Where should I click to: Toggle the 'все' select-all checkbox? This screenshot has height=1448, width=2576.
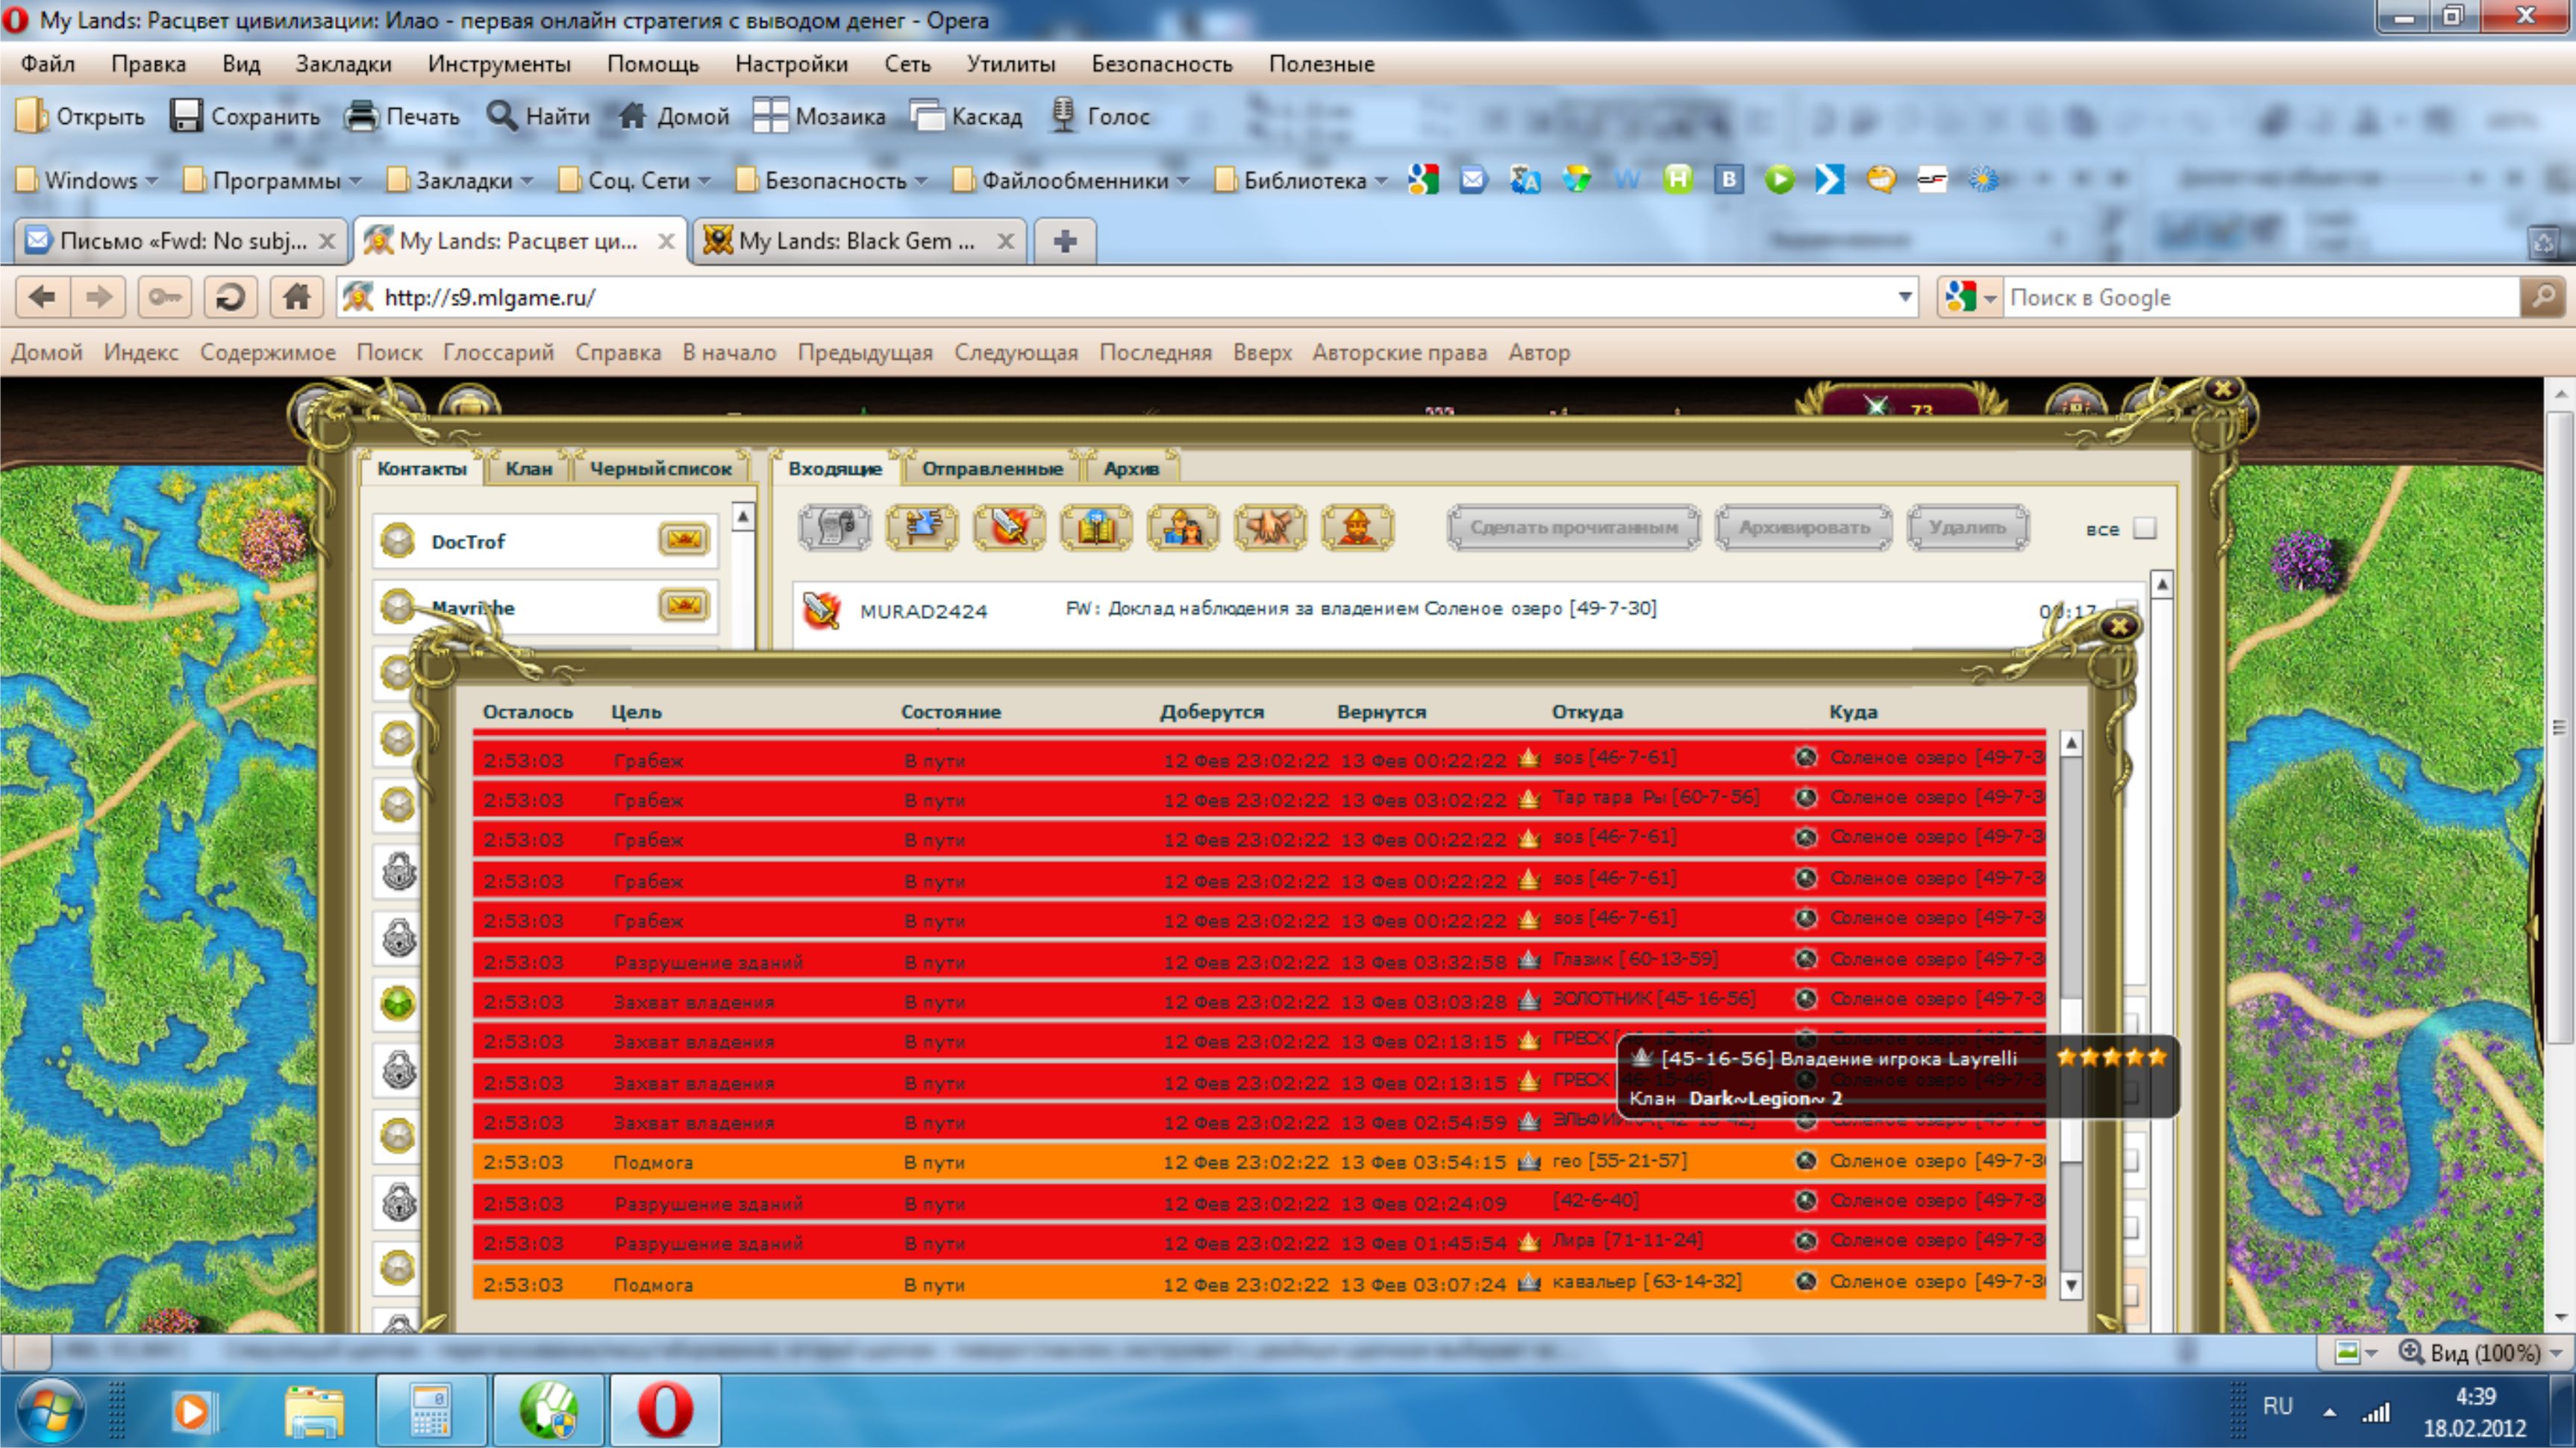(x=2144, y=528)
